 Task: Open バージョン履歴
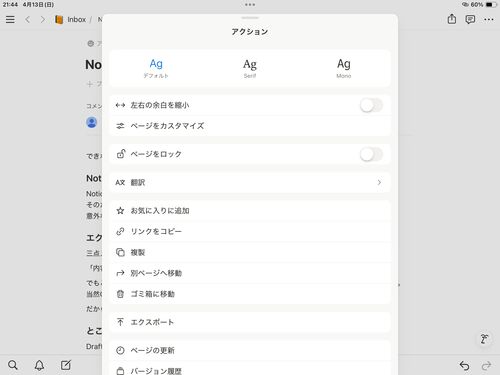pos(250,369)
